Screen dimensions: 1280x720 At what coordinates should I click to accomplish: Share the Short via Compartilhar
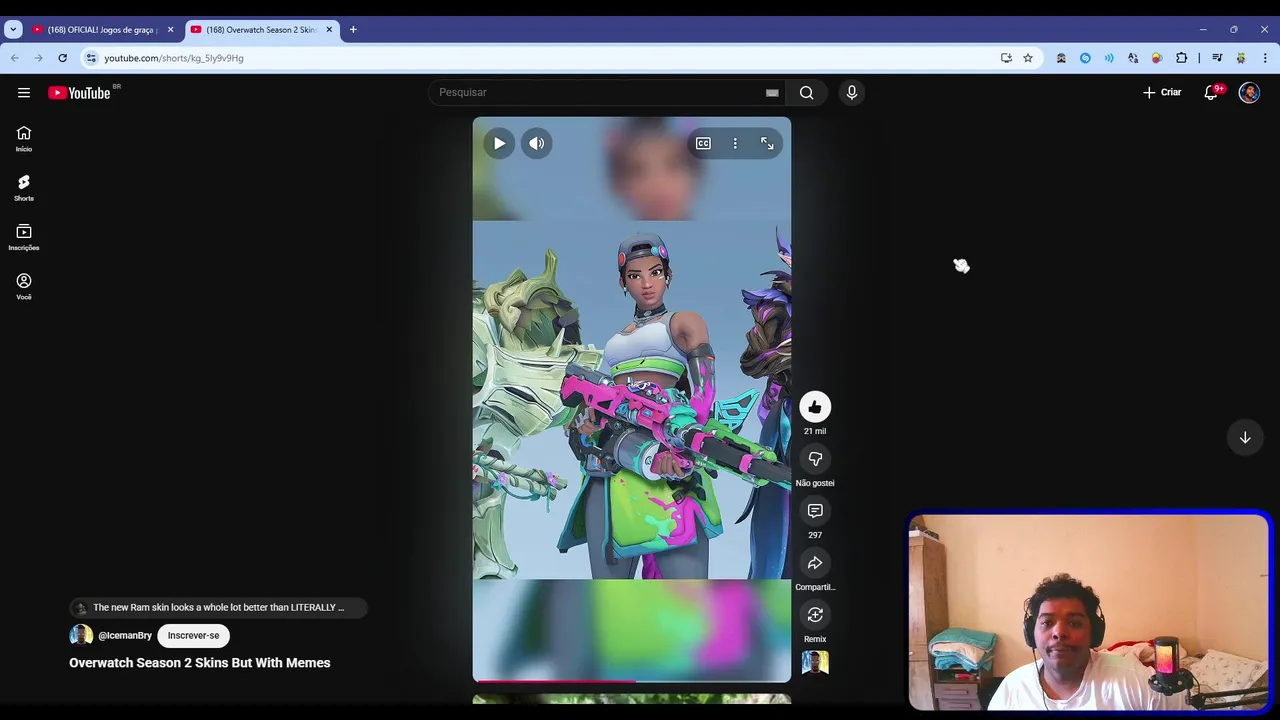tap(815, 562)
